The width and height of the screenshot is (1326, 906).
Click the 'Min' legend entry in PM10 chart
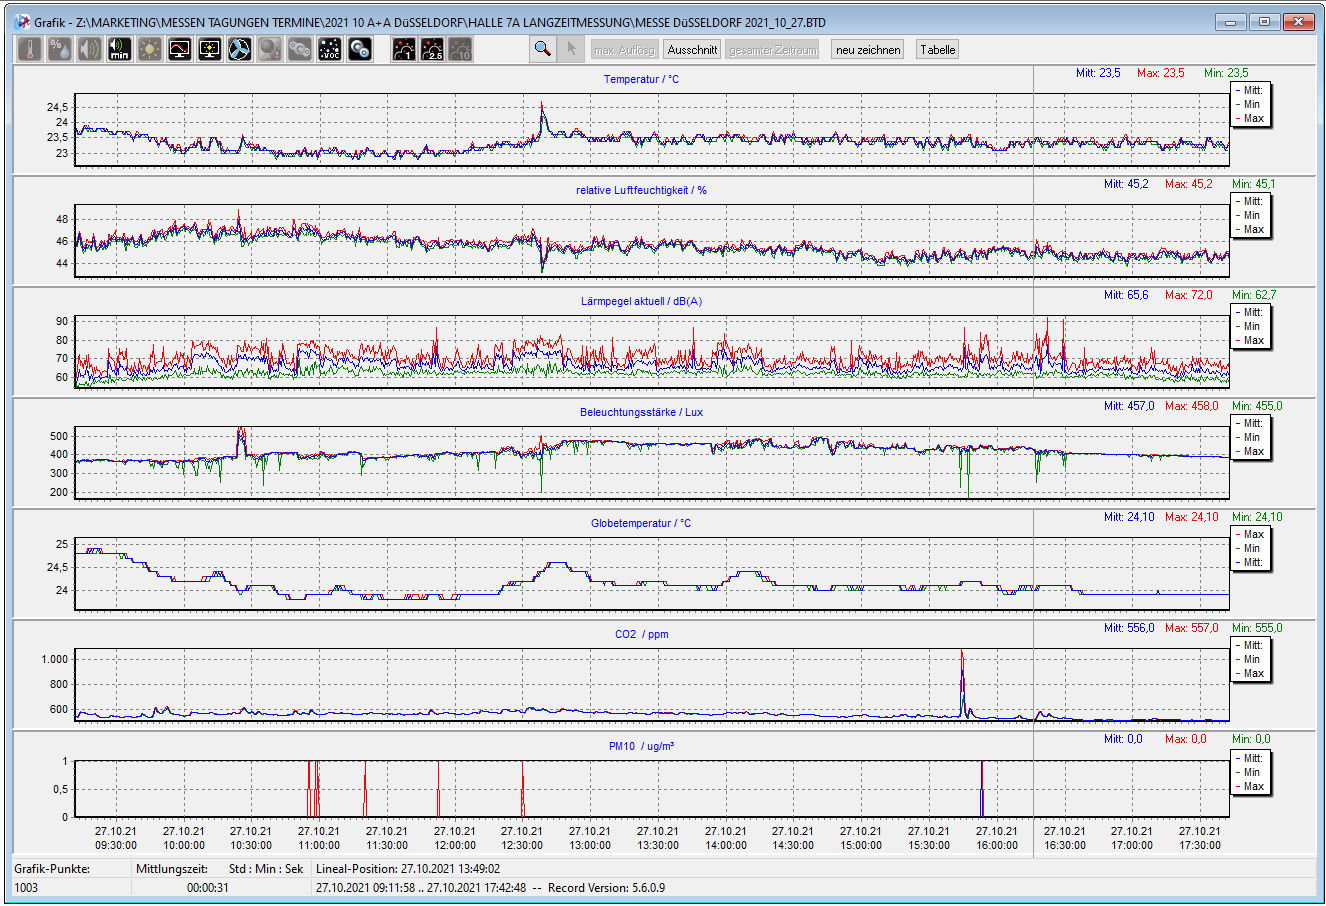pyautogui.click(x=1249, y=772)
